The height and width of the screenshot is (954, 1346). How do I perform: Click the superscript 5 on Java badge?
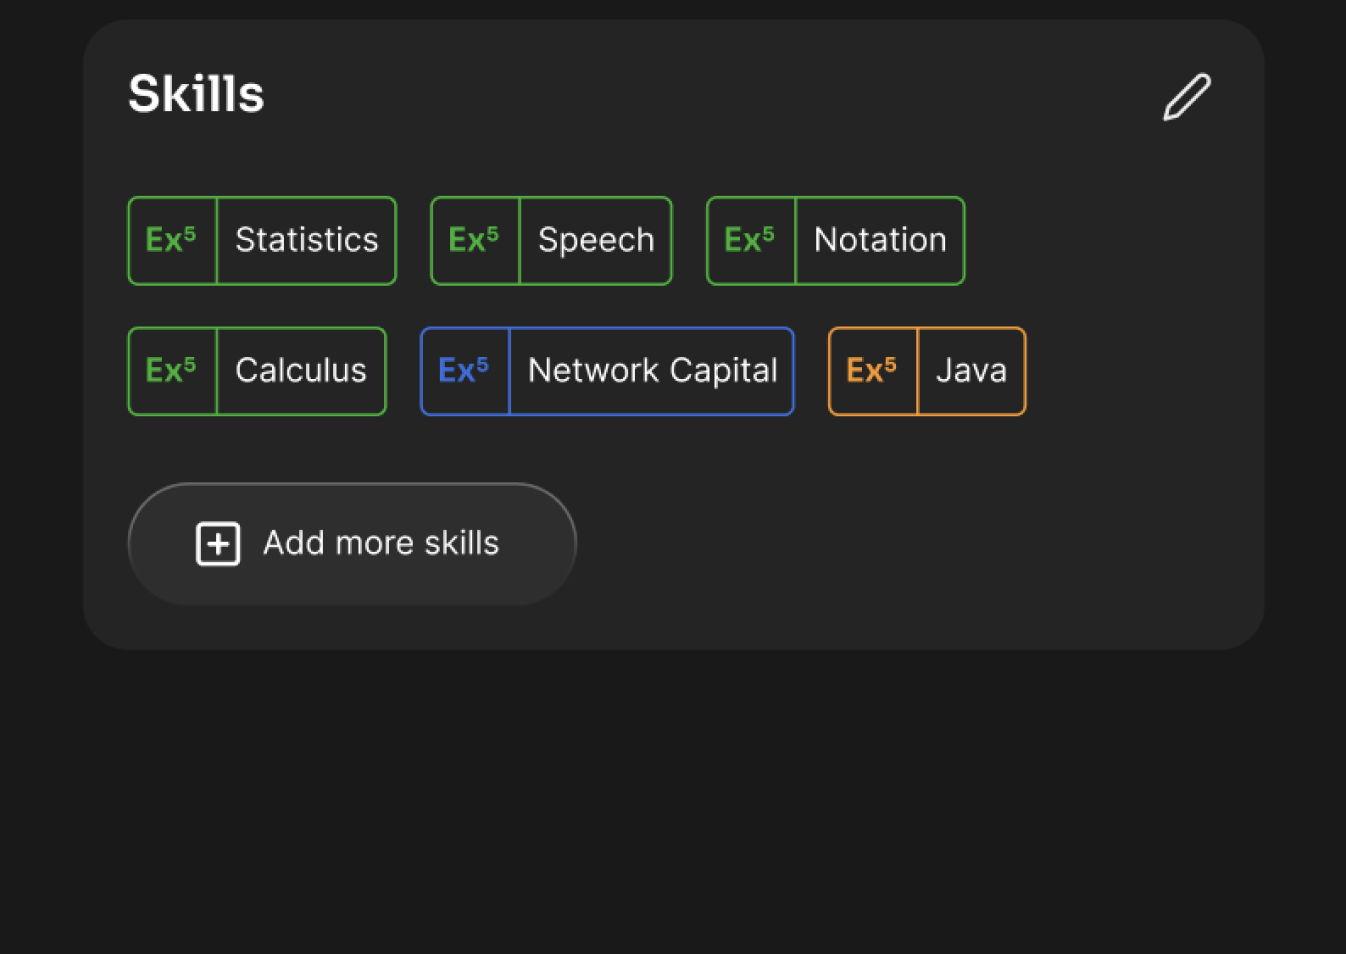pos(891,363)
